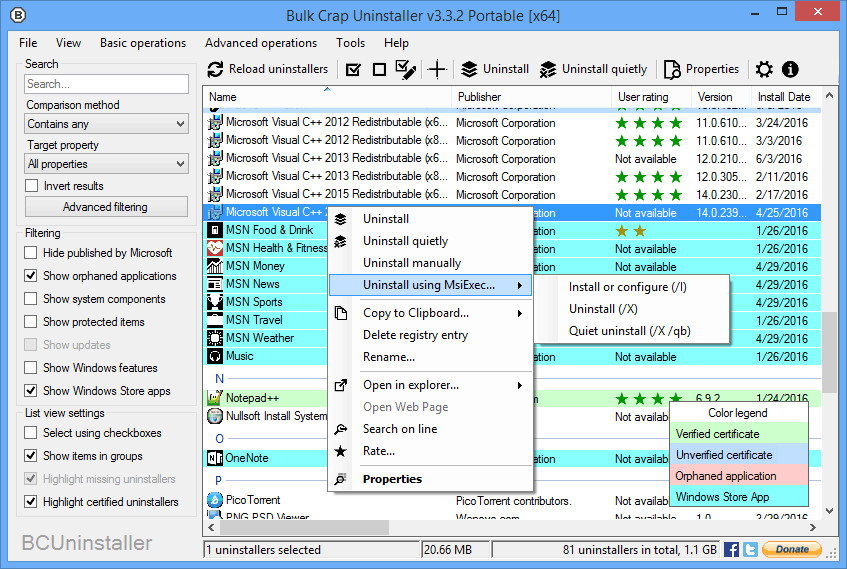Check the Invert results option
The image size is (847, 569).
coord(32,186)
